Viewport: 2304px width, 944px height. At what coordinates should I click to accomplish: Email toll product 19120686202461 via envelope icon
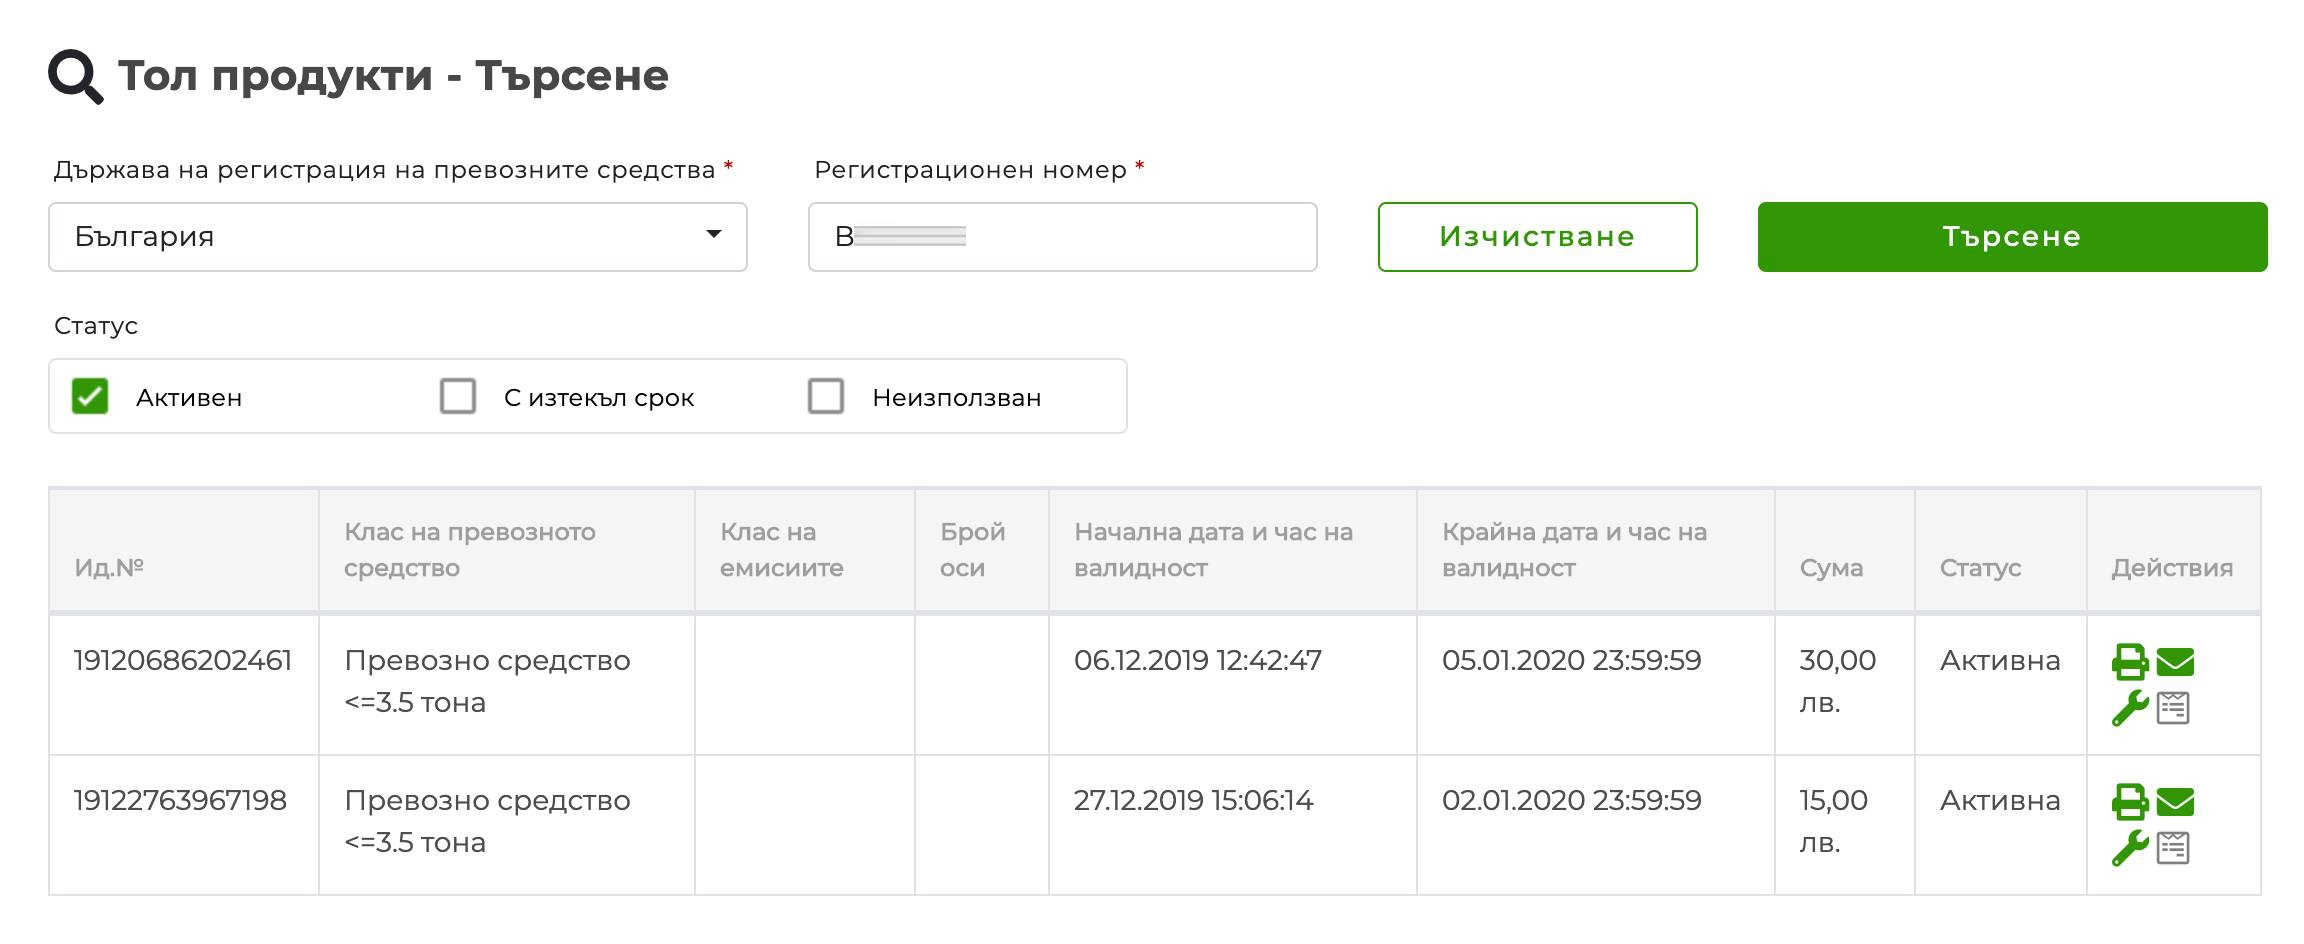(2175, 662)
